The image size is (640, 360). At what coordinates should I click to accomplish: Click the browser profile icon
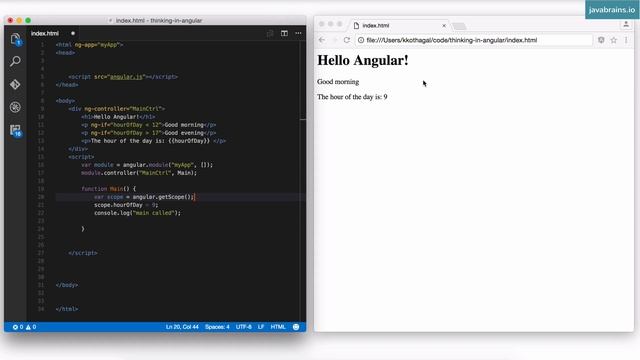(x=626, y=25)
